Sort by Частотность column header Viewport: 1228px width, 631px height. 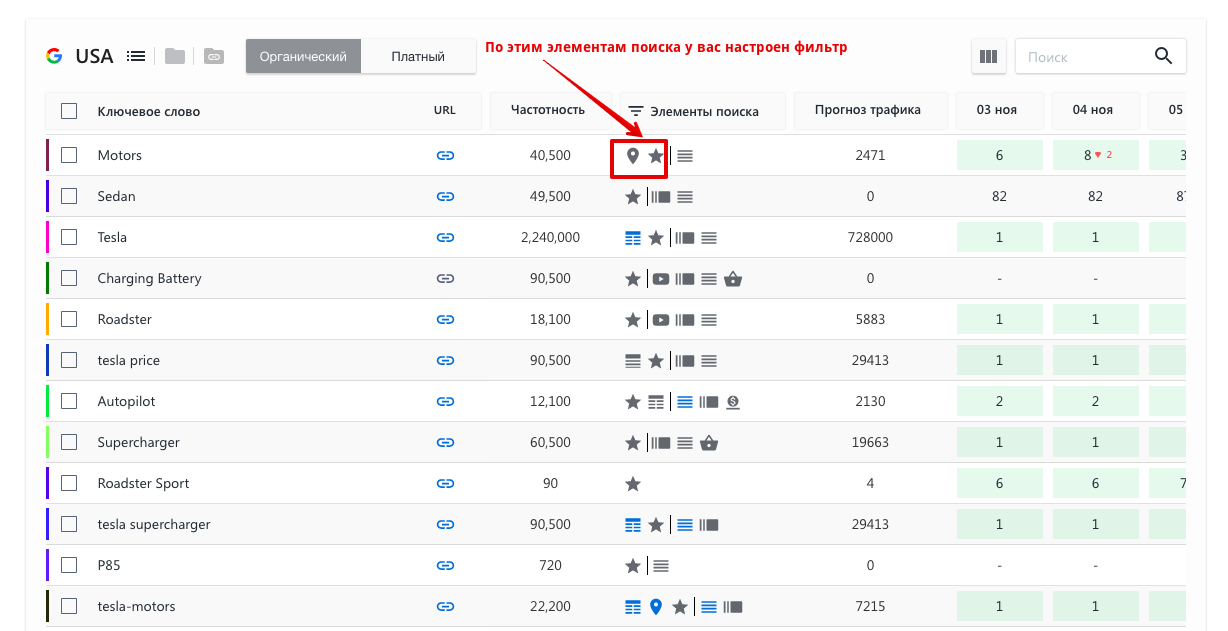[x=547, y=110]
